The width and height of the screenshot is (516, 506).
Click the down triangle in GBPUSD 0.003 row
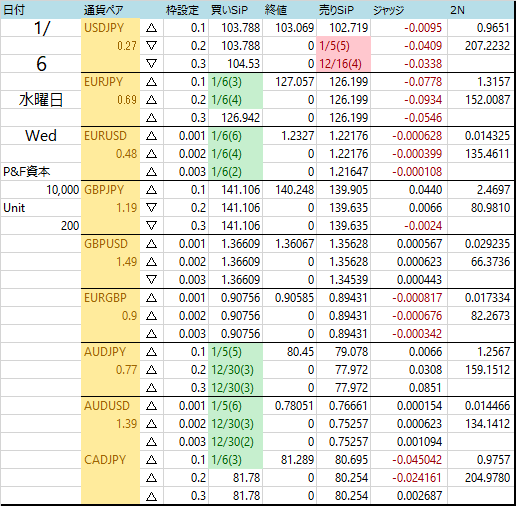pos(151,280)
